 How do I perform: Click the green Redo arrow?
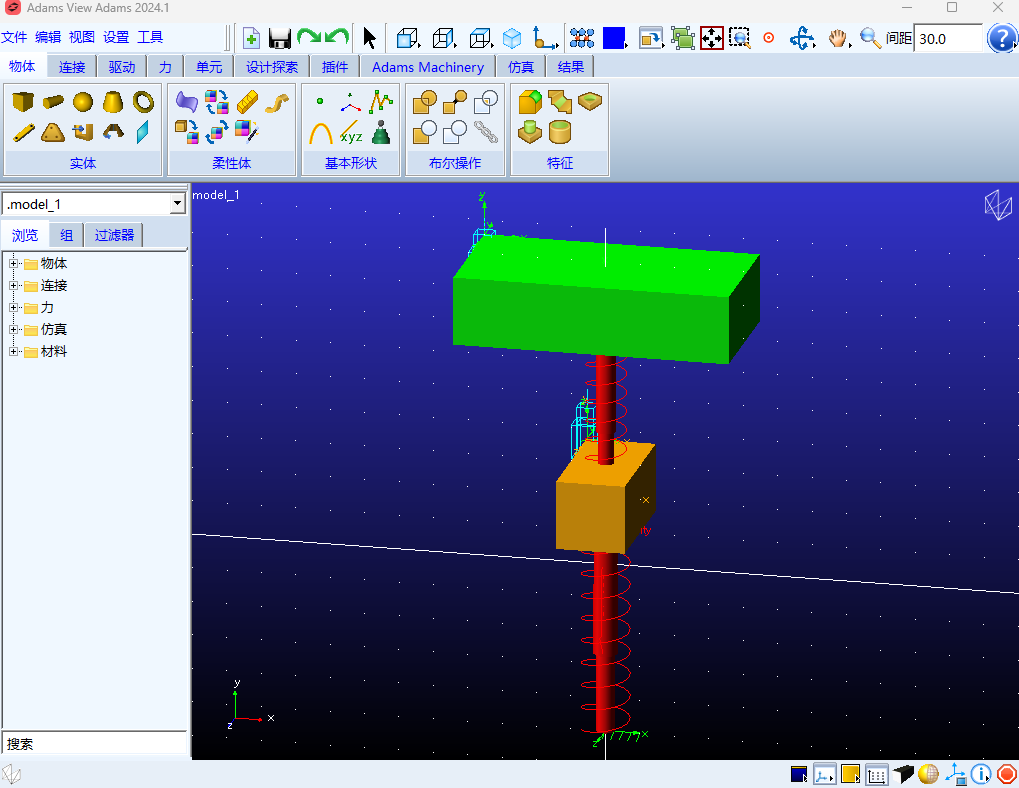pos(309,37)
